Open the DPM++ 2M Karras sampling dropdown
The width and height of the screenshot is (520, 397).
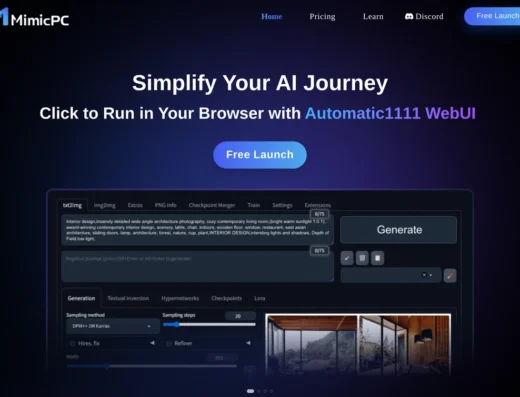[x=113, y=326]
